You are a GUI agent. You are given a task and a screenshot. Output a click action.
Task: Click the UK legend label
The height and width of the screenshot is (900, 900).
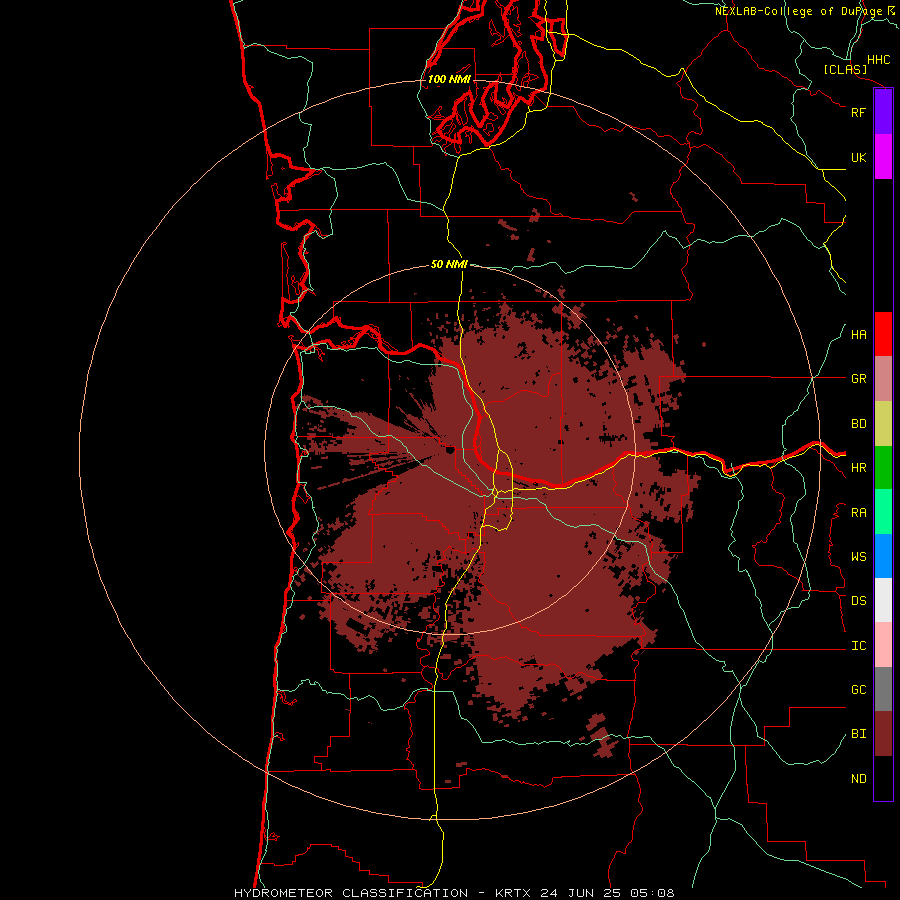tap(858, 157)
